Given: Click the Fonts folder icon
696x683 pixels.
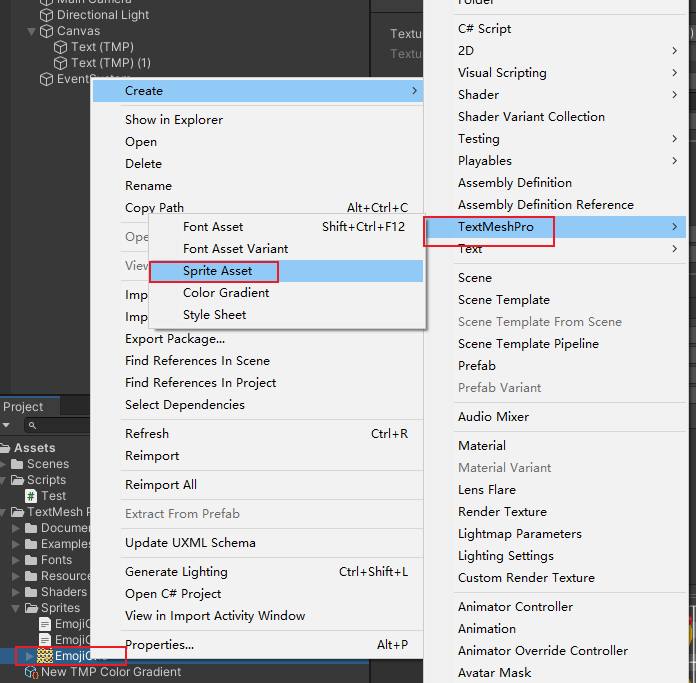Looking at the screenshot, I should [31, 560].
